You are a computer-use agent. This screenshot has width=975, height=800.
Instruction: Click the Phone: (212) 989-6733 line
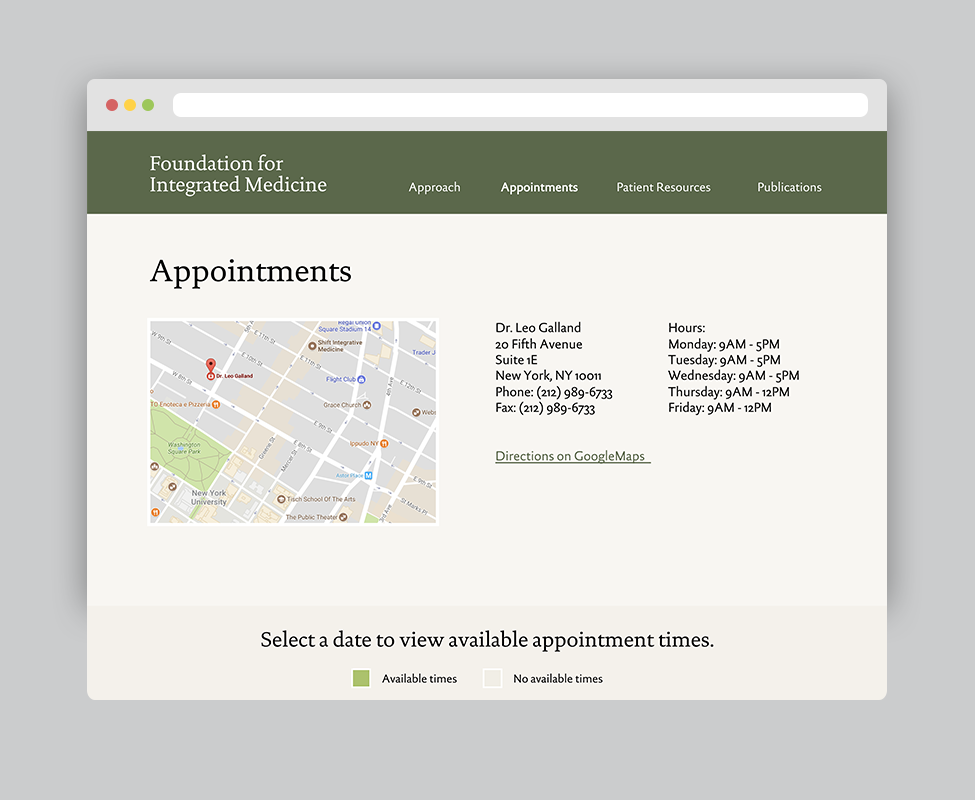[x=554, y=392]
